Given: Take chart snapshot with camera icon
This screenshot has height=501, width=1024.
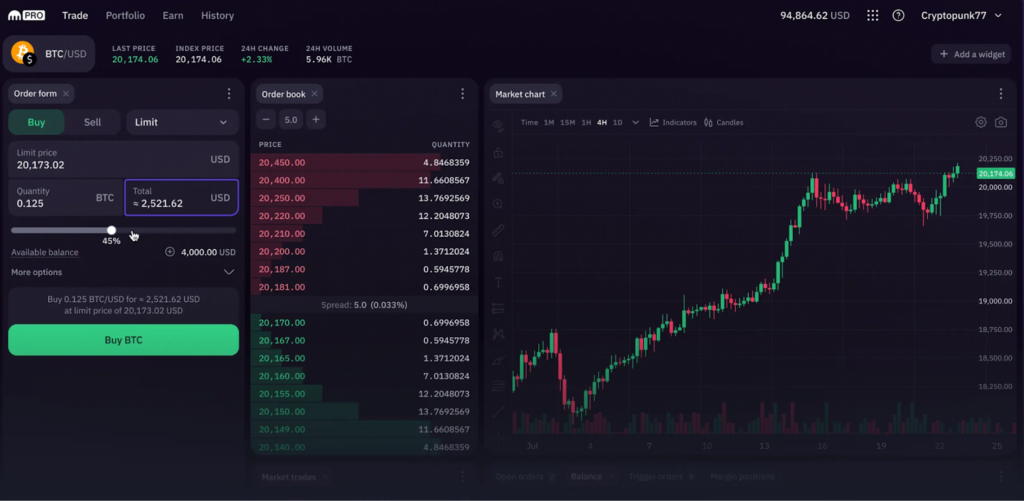Looking at the screenshot, I should (x=1000, y=122).
